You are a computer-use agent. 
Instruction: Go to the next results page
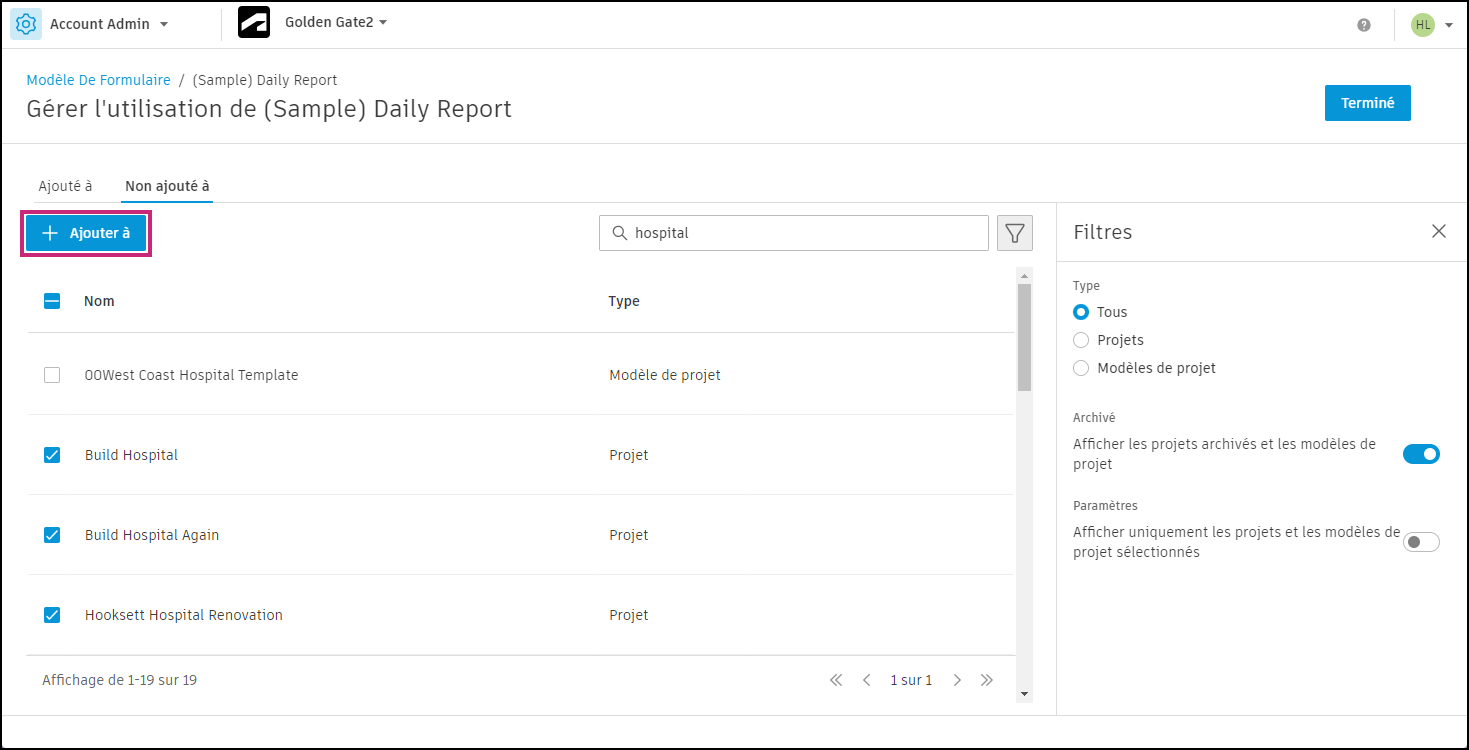[x=957, y=680]
